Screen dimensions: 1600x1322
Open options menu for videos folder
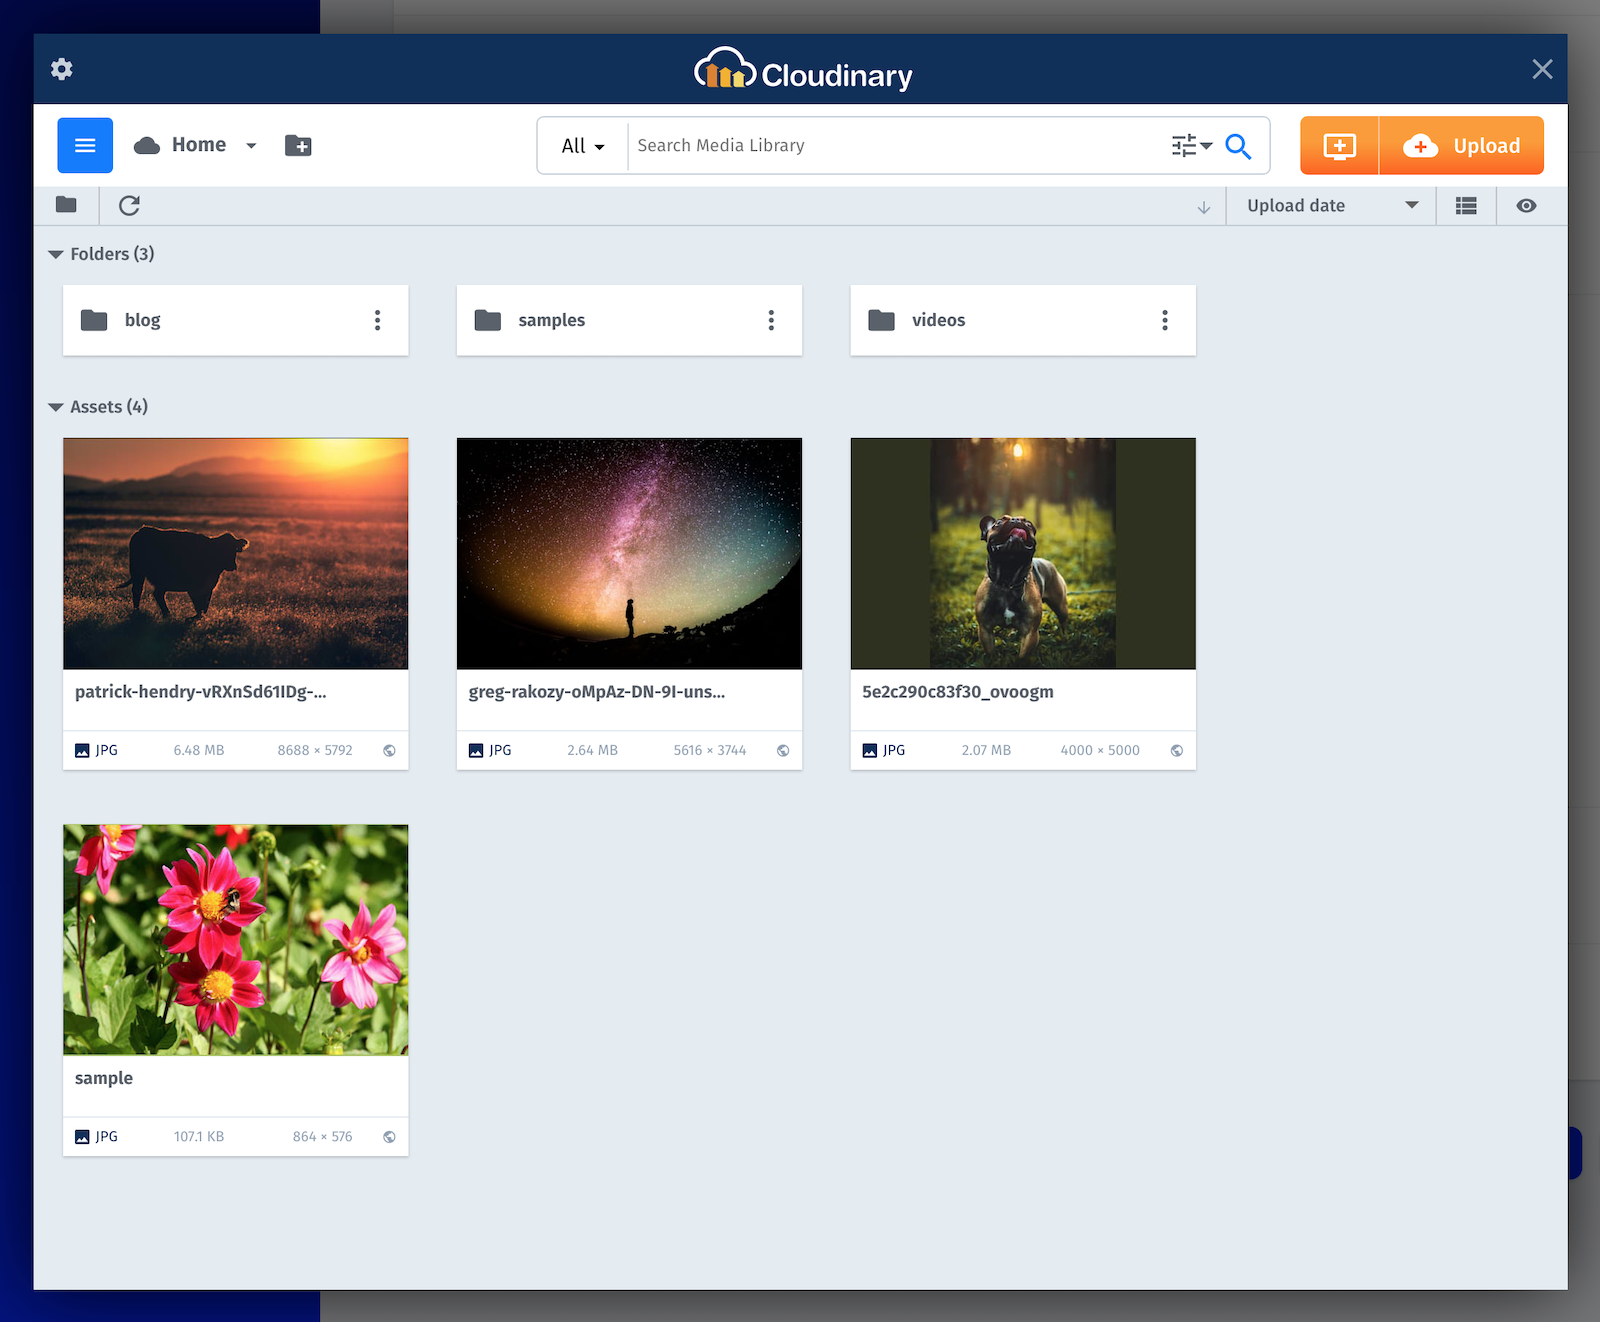[x=1165, y=320]
